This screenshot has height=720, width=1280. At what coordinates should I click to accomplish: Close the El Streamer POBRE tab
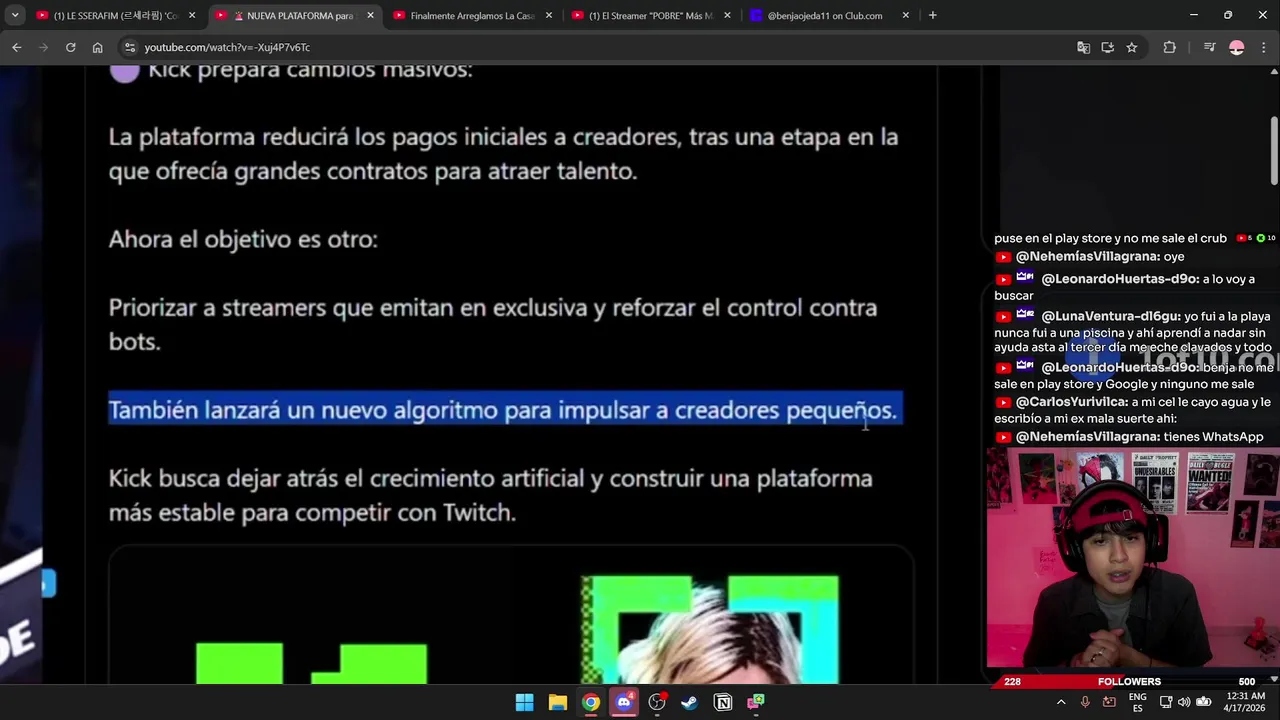[727, 15]
